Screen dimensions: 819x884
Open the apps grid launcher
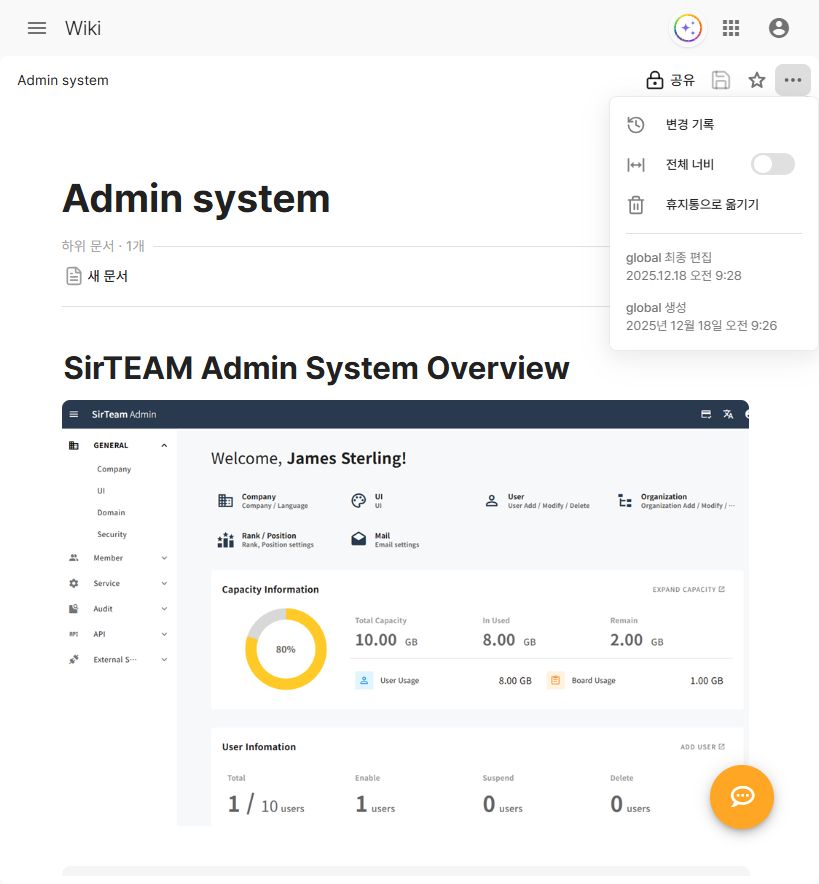click(731, 28)
